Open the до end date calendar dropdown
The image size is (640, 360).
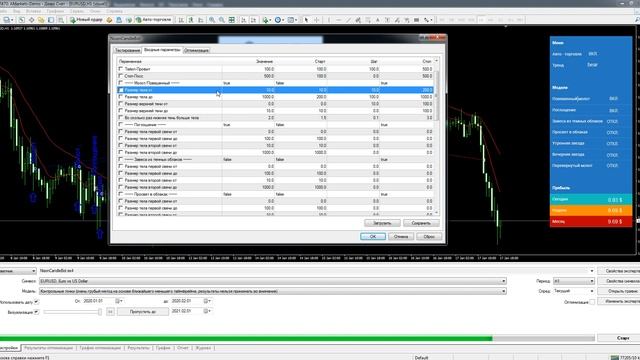point(208,301)
